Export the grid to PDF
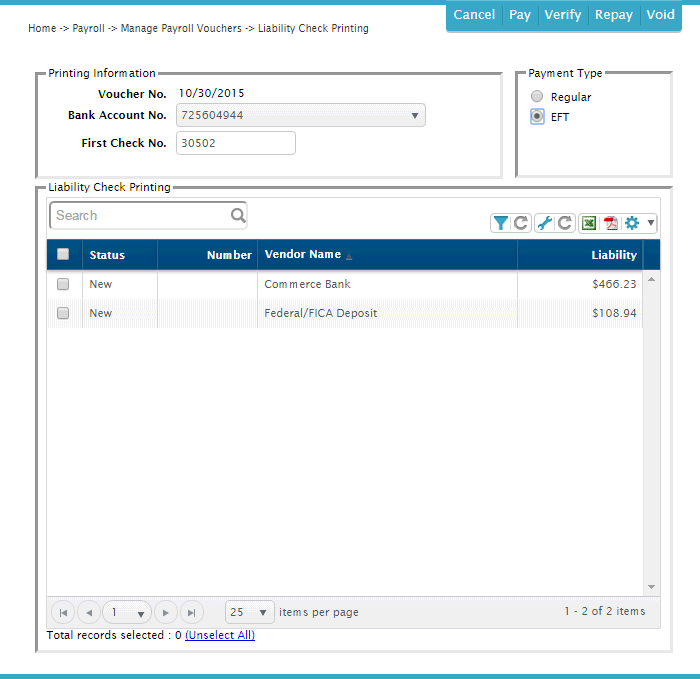Image resolution: width=700 pixels, height=679 pixels. [x=610, y=223]
